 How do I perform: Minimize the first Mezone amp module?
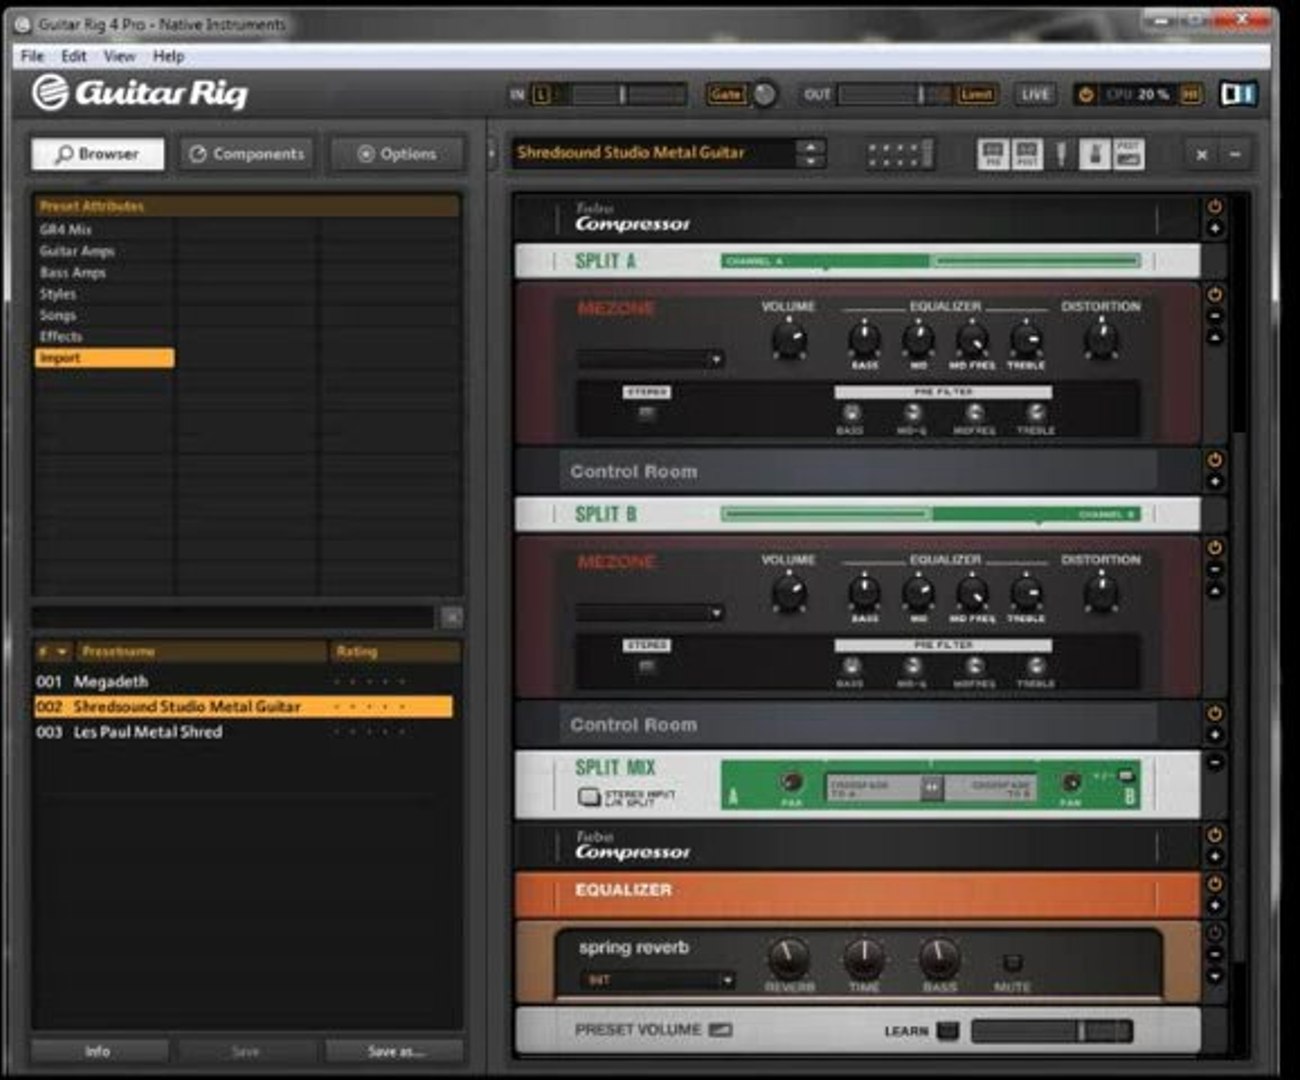tap(1215, 316)
